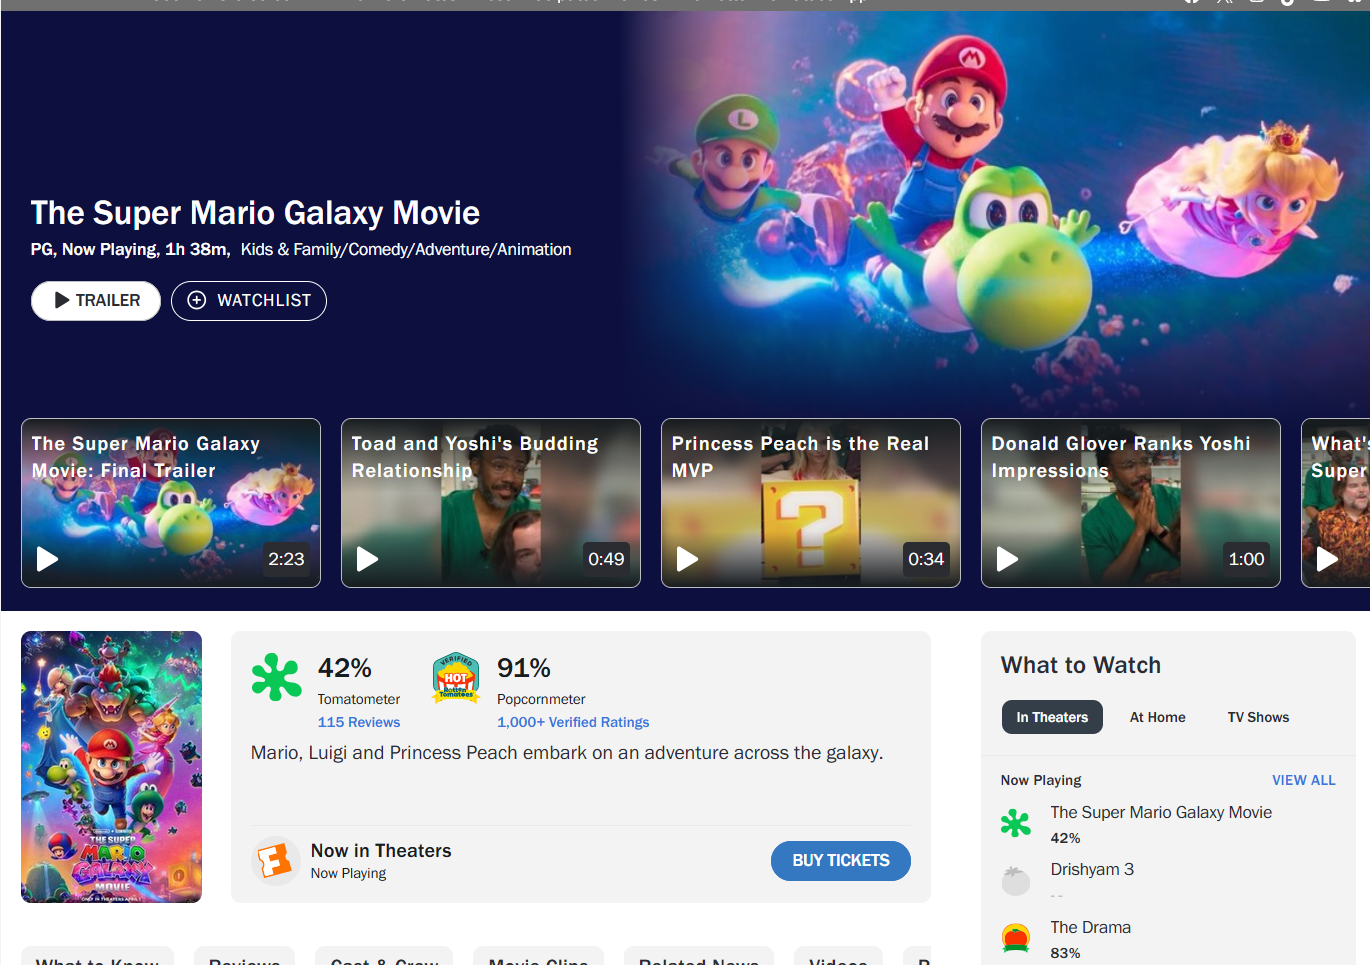Click the 0:34 duration badge

coord(926,559)
